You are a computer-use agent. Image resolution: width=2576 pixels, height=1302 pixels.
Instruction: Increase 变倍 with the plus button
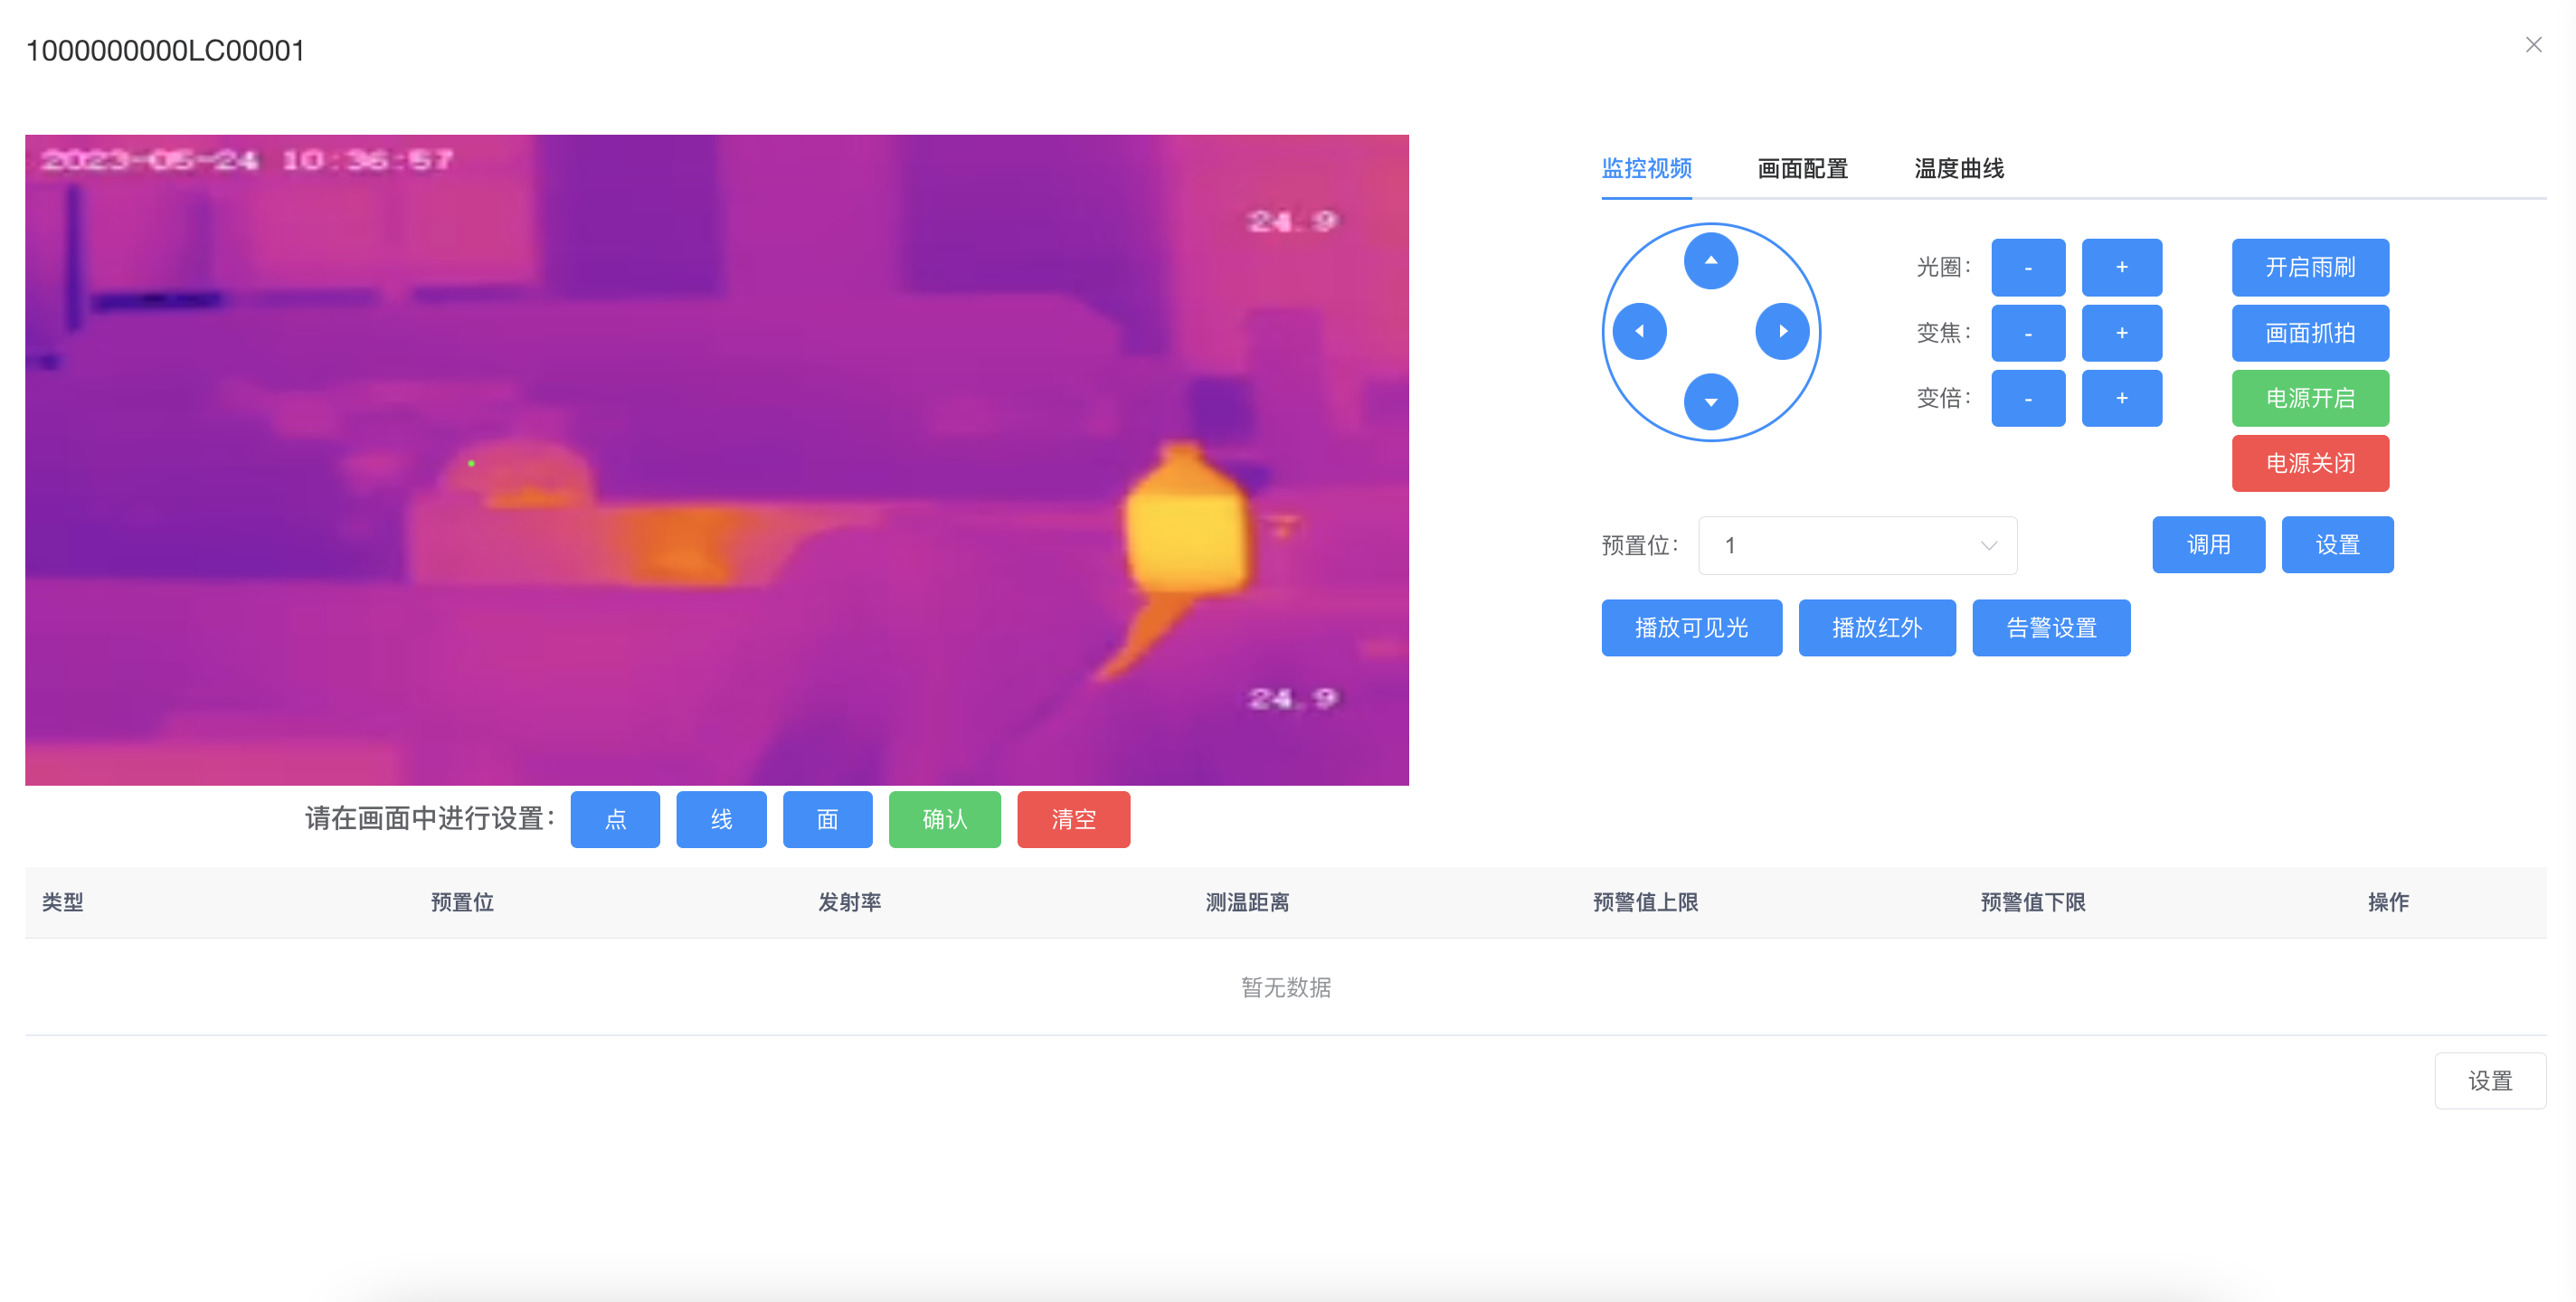(x=2121, y=398)
